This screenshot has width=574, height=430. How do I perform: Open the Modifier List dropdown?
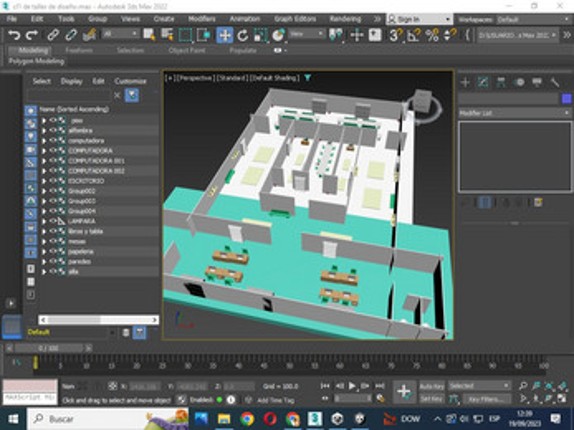tap(514, 113)
